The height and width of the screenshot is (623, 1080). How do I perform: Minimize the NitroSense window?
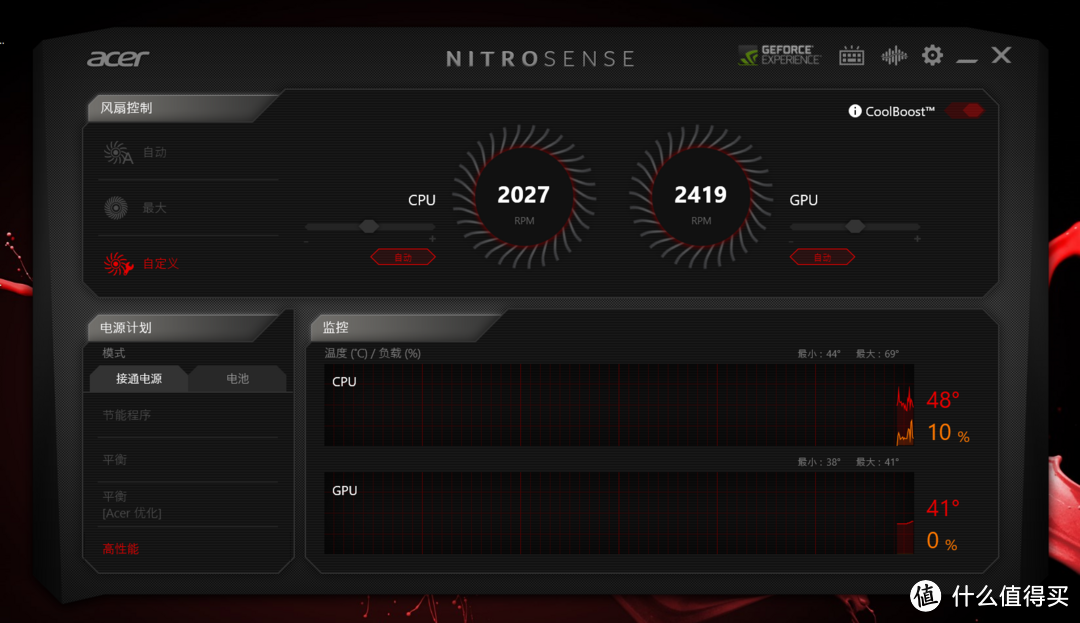[967, 61]
